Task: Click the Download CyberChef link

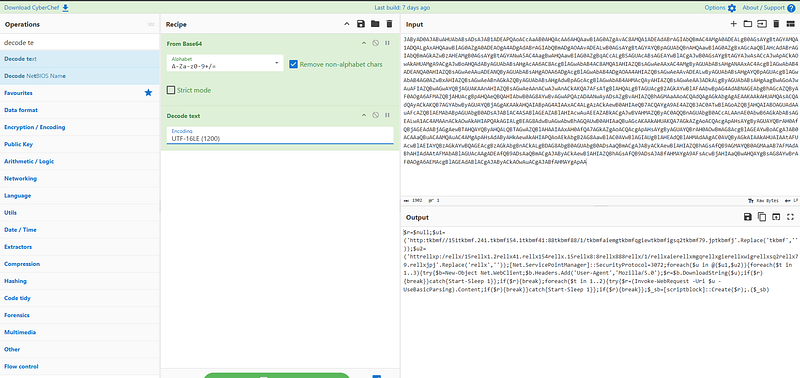Action: point(36,8)
